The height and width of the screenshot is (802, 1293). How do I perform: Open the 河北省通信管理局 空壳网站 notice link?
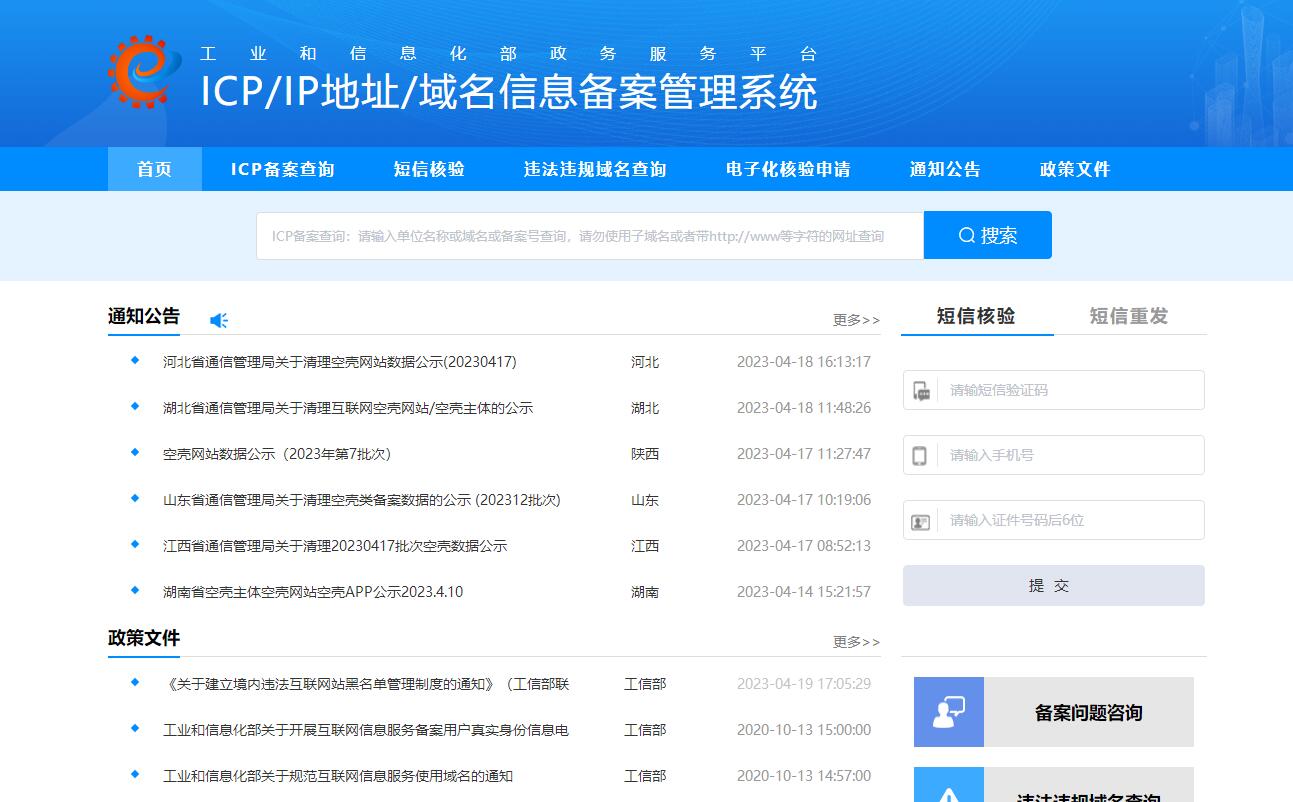pos(340,362)
